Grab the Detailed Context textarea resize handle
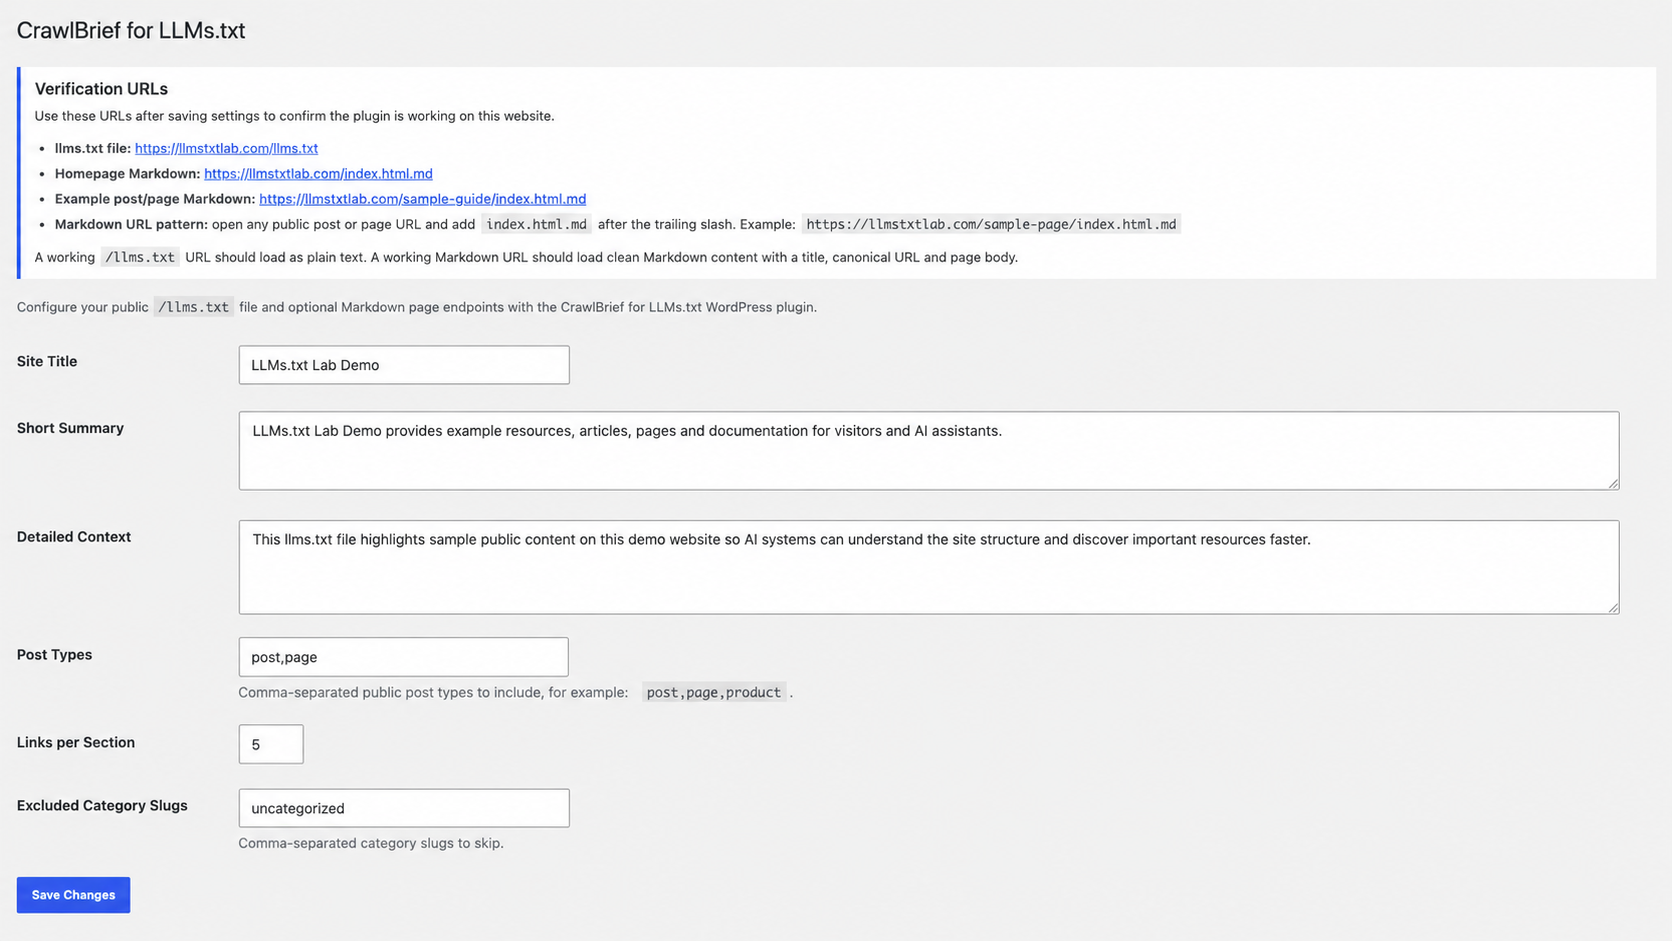The height and width of the screenshot is (941, 1672). 1613,607
